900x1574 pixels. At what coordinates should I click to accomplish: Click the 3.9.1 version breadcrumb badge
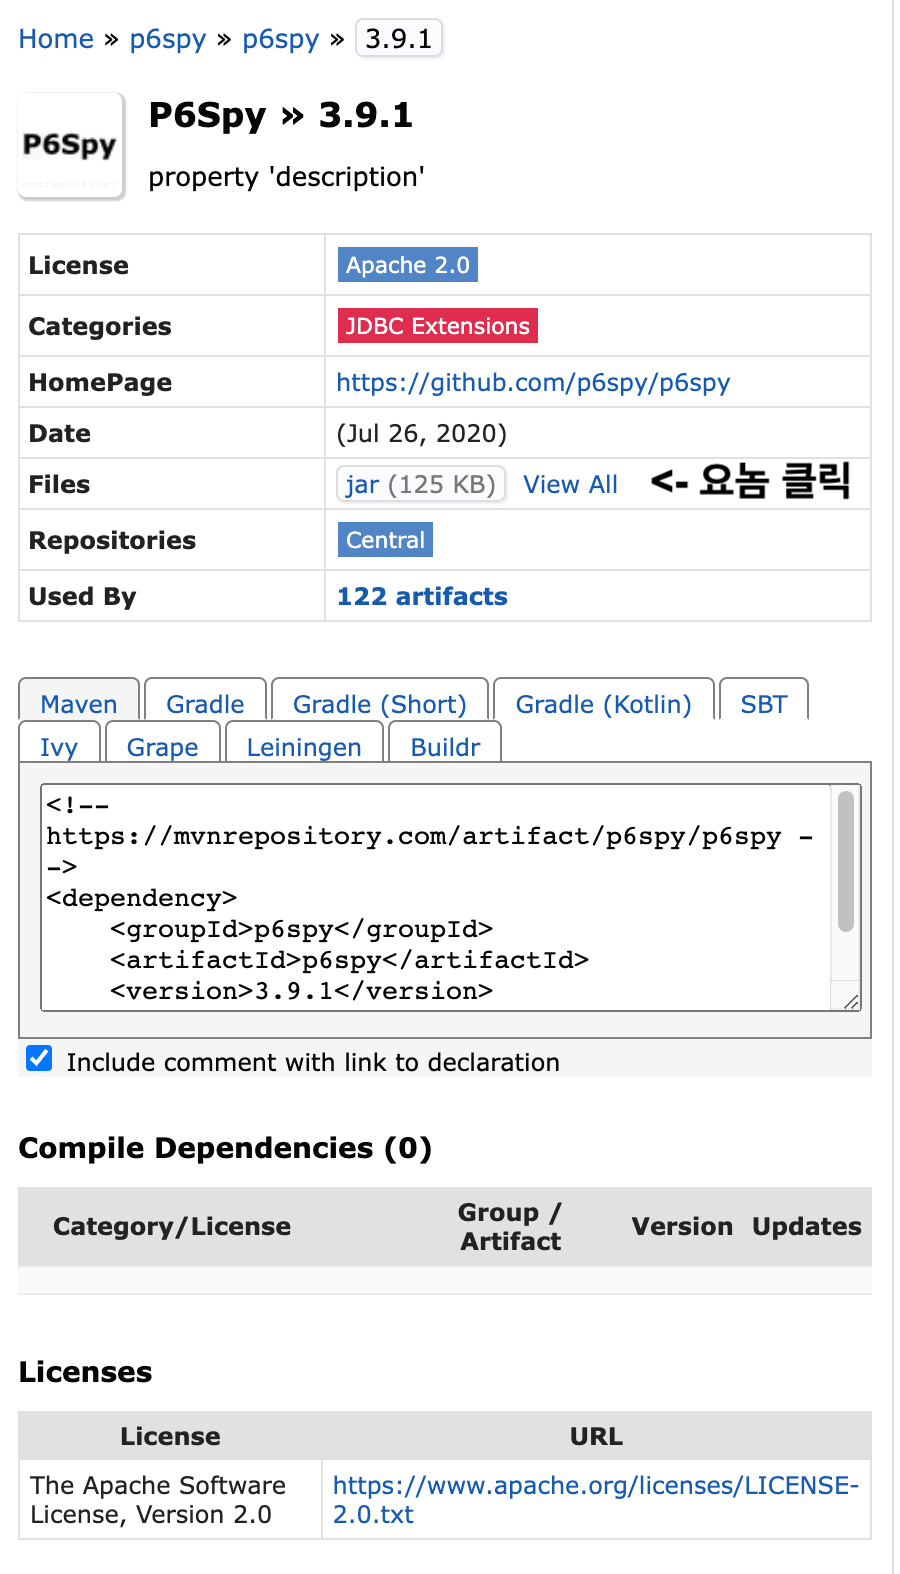tap(399, 39)
